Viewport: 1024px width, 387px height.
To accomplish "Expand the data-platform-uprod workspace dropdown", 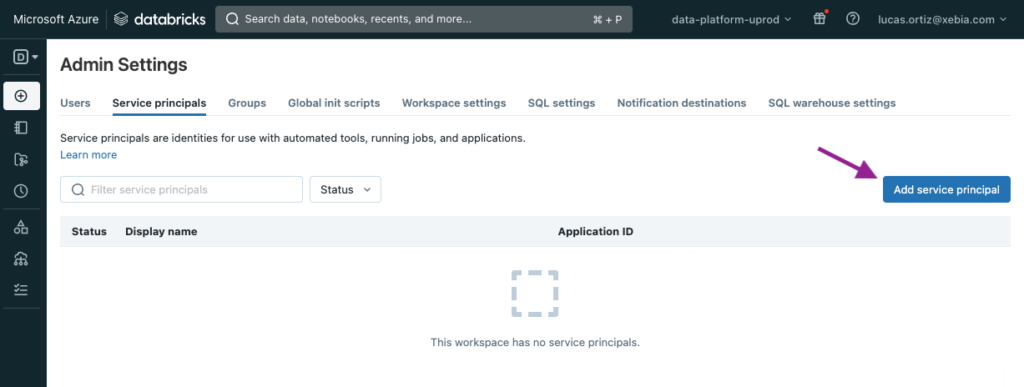I will (x=731, y=20).
